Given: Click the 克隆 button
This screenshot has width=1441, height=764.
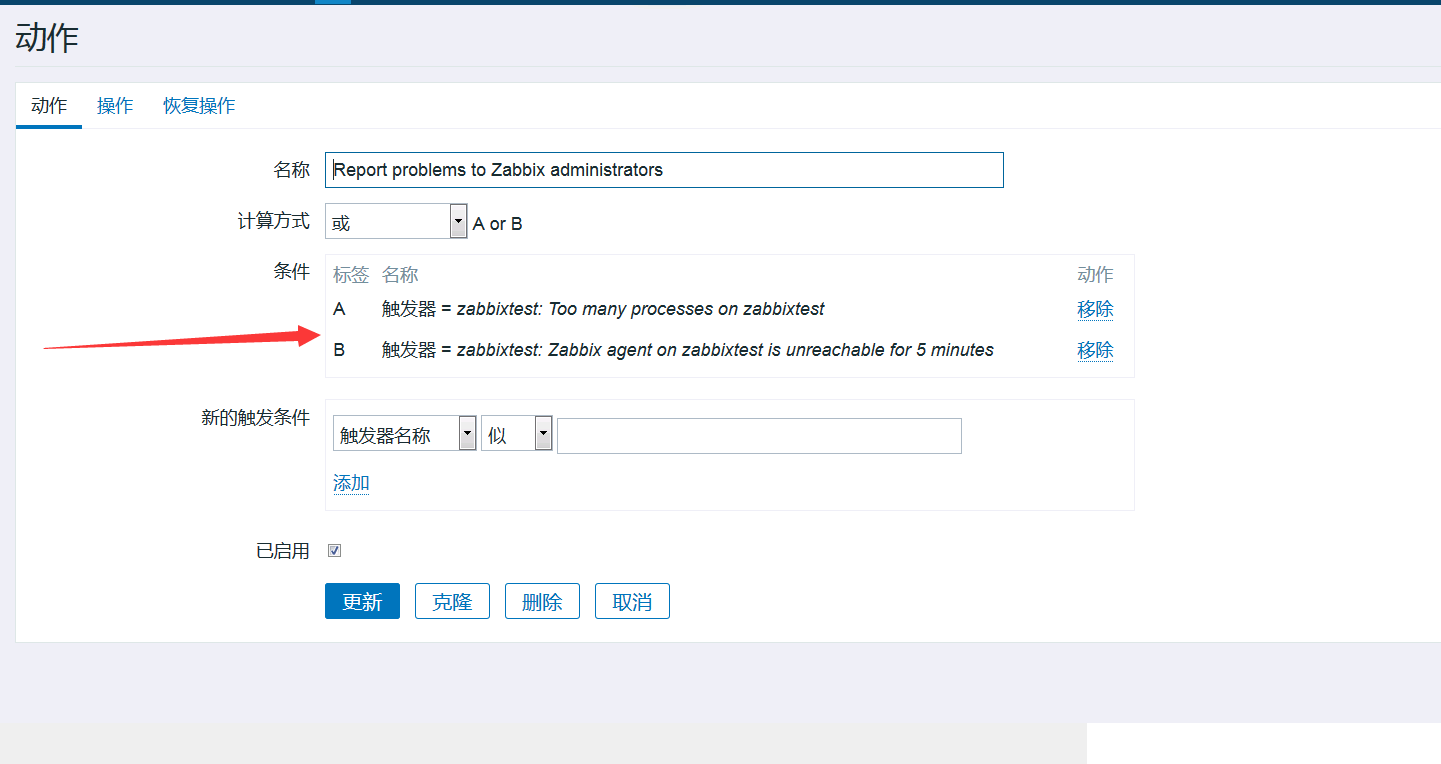Looking at the screenshot, I should (x=452, y=602).
